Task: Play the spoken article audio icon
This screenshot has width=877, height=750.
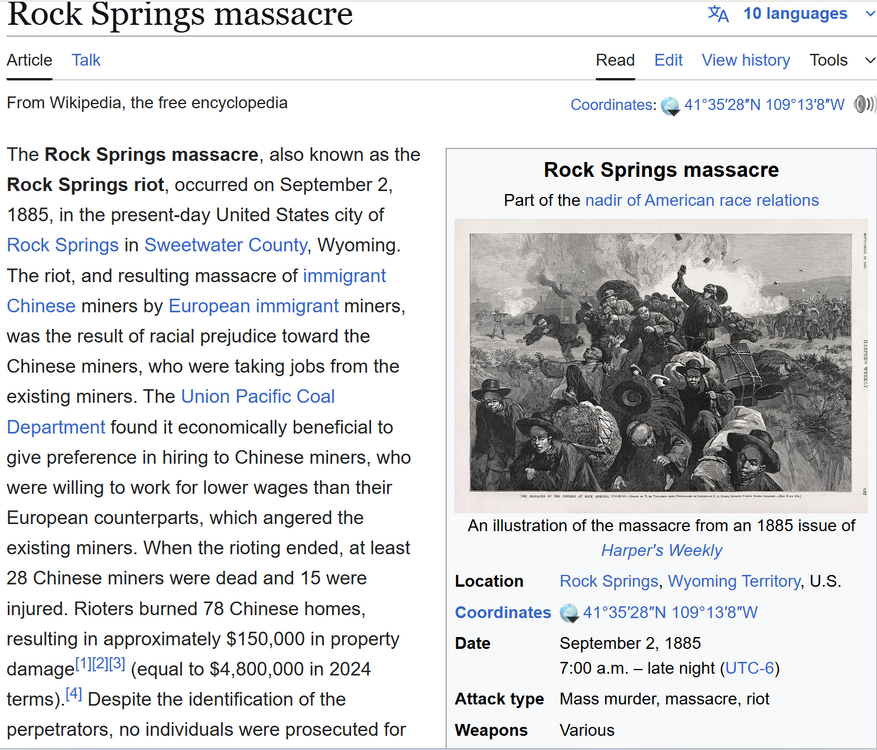Action: pos(864,104)
